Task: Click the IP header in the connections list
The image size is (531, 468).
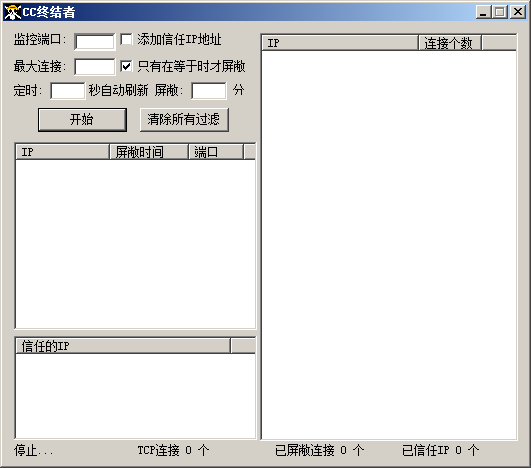Action: click(340, 43)
